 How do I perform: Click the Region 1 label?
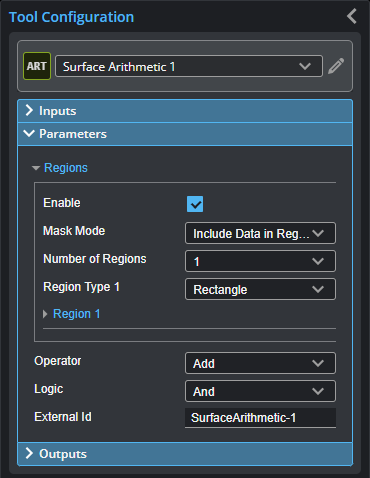tap(76, 314)
